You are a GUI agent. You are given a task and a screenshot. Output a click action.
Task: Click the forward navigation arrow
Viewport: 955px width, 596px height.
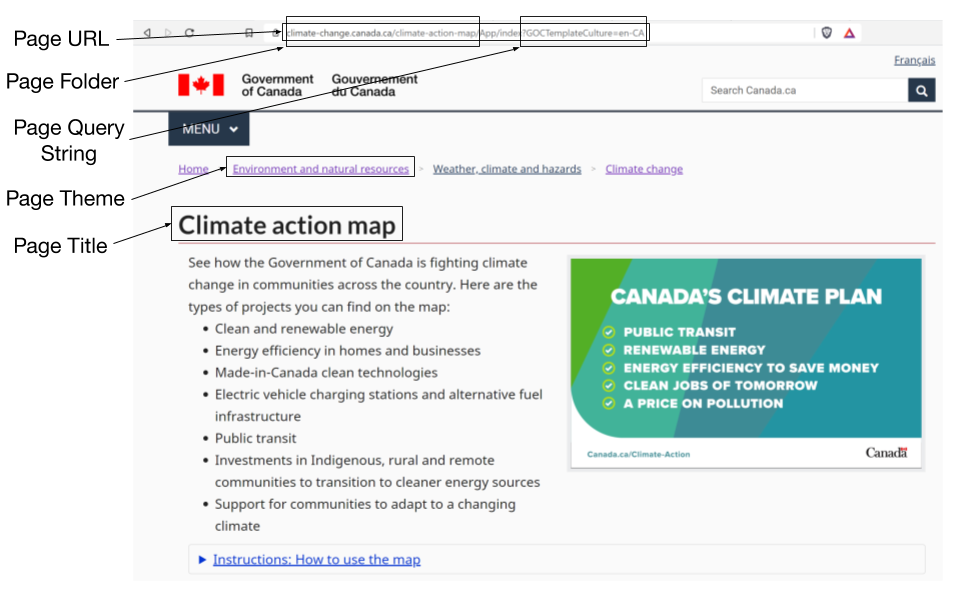(x=169, y=32)
